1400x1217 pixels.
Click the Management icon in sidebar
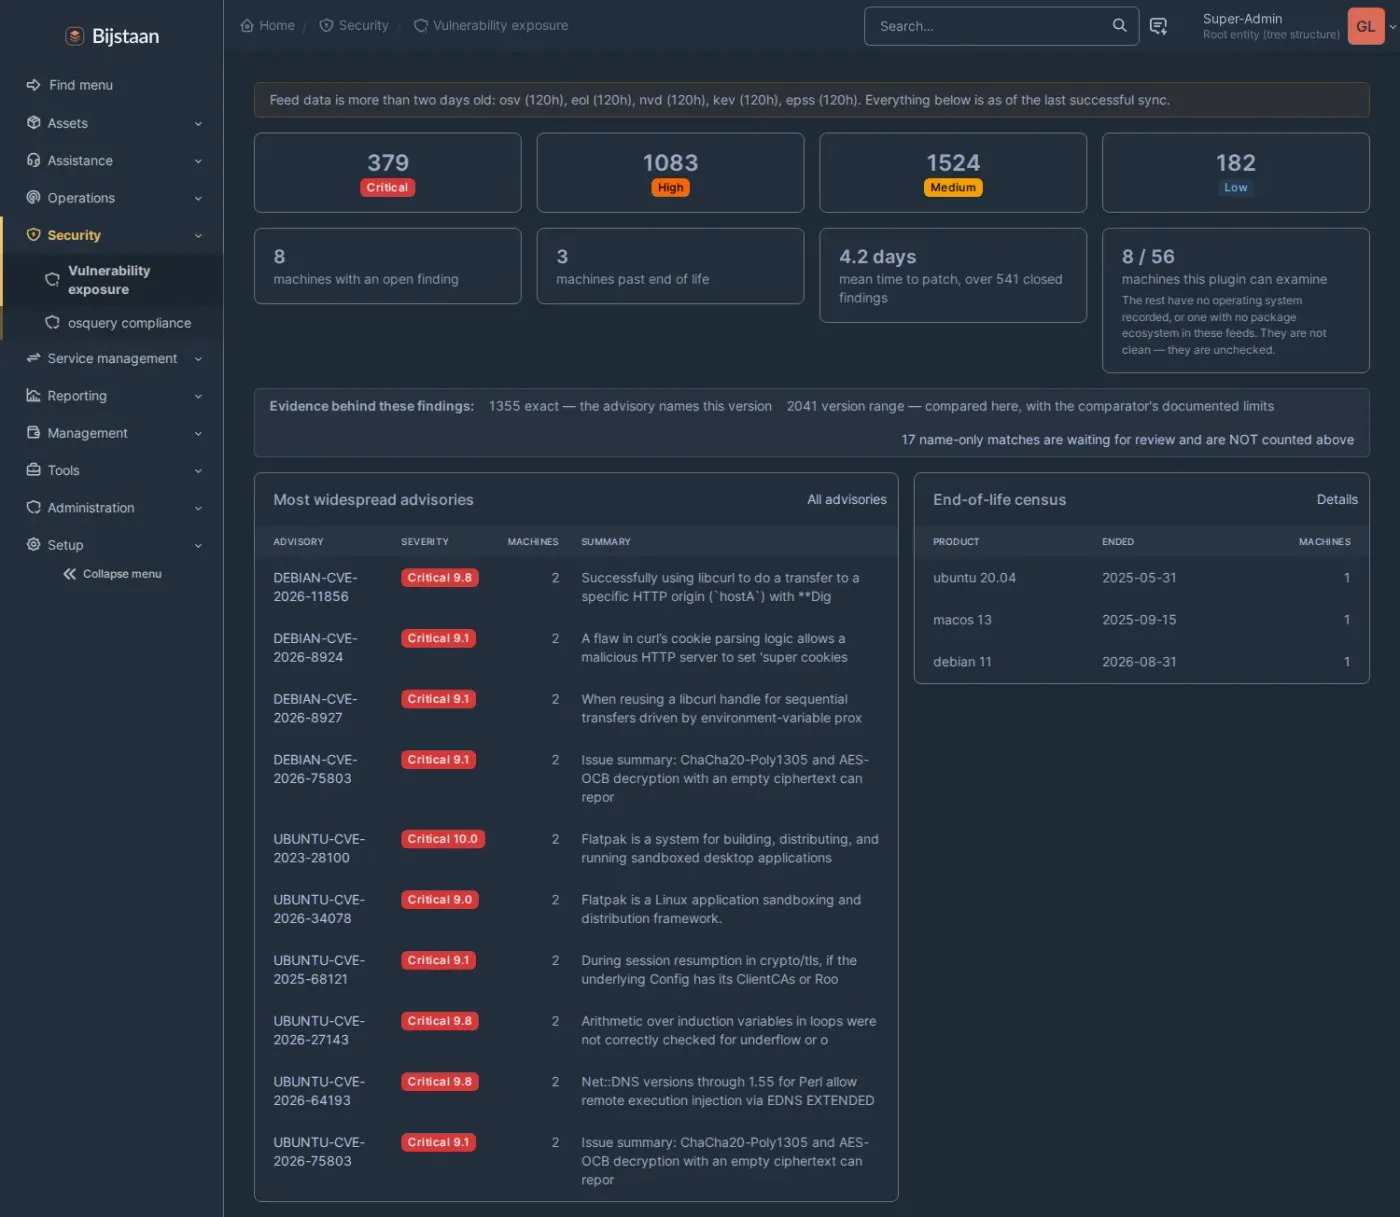(33, 433)
